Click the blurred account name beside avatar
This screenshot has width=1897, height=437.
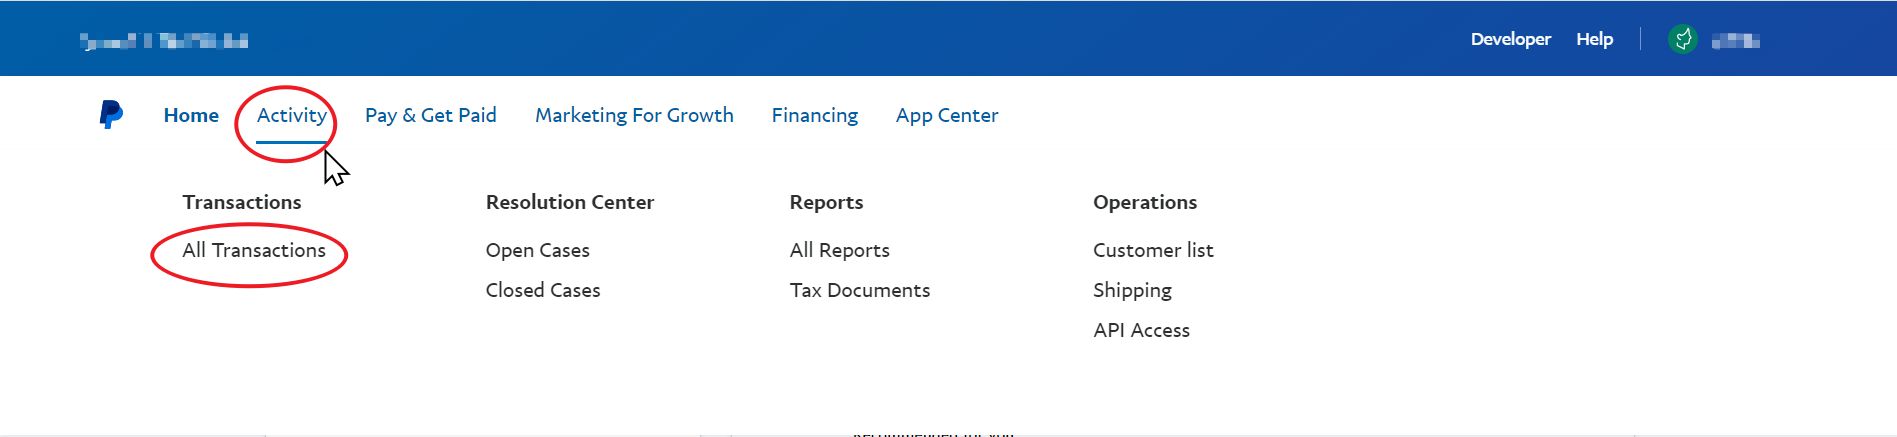coord(1735,41)
